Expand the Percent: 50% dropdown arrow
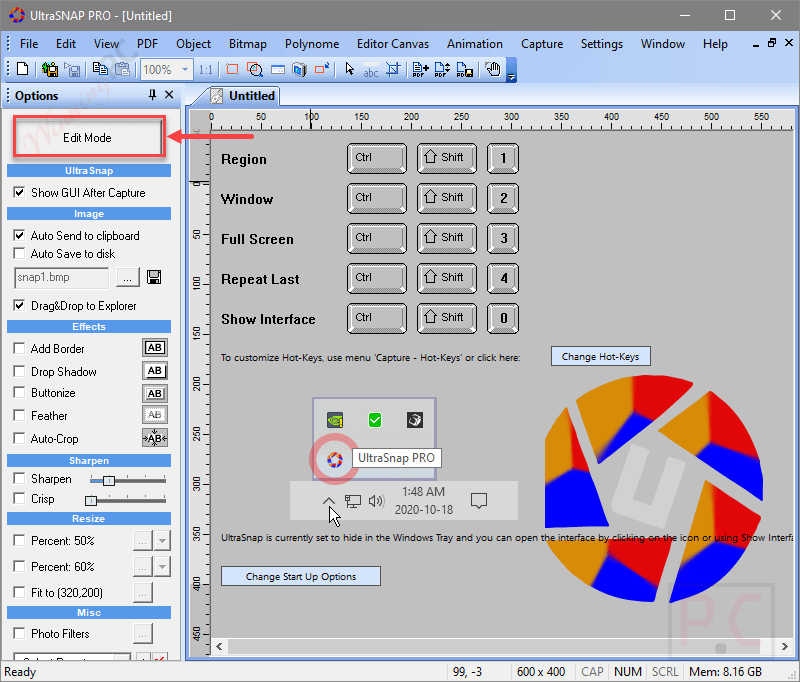This screenshot has width=800, height=682. pyautogui.click(x=162, y=540)
